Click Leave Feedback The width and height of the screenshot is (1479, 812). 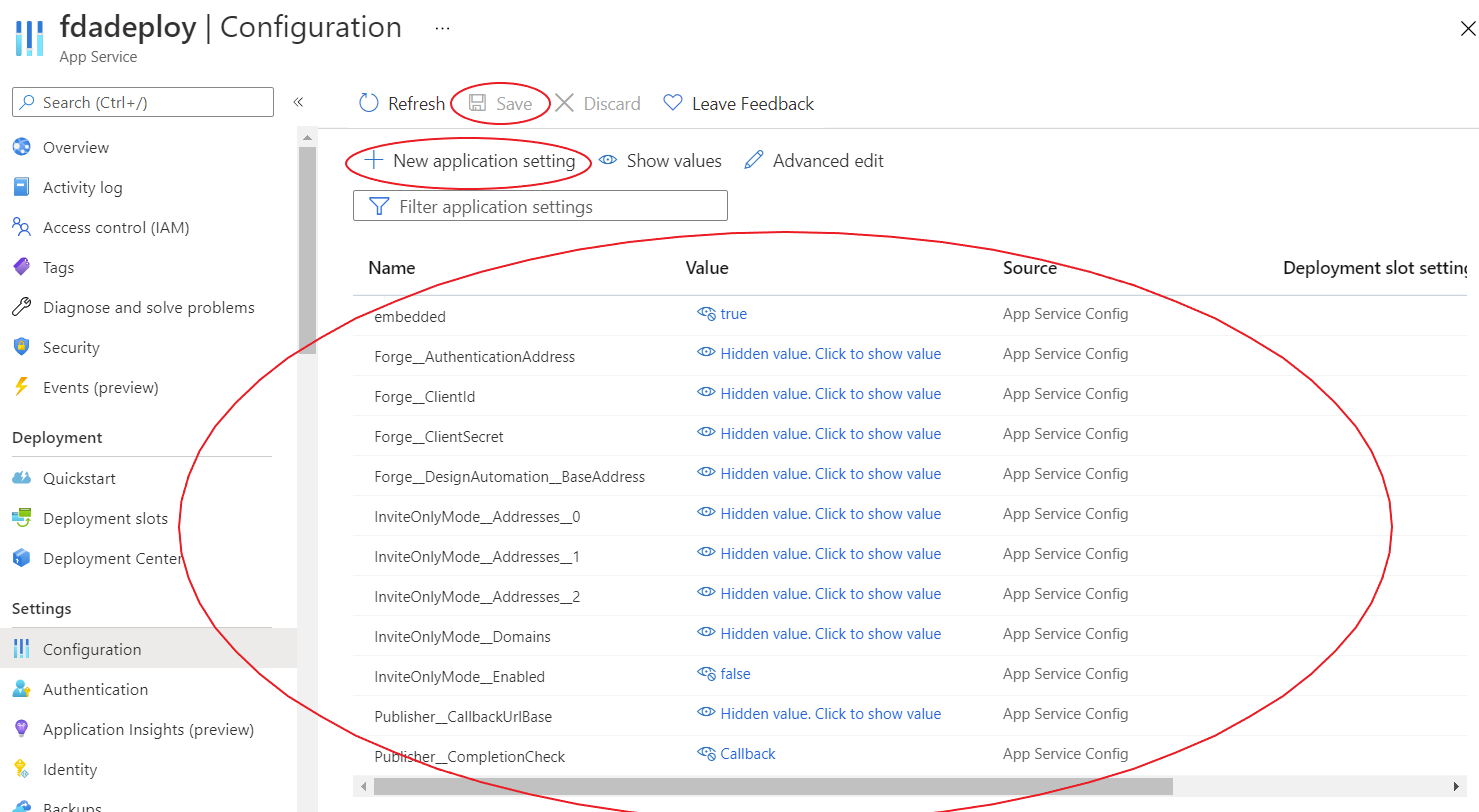(x=739, y=103)
